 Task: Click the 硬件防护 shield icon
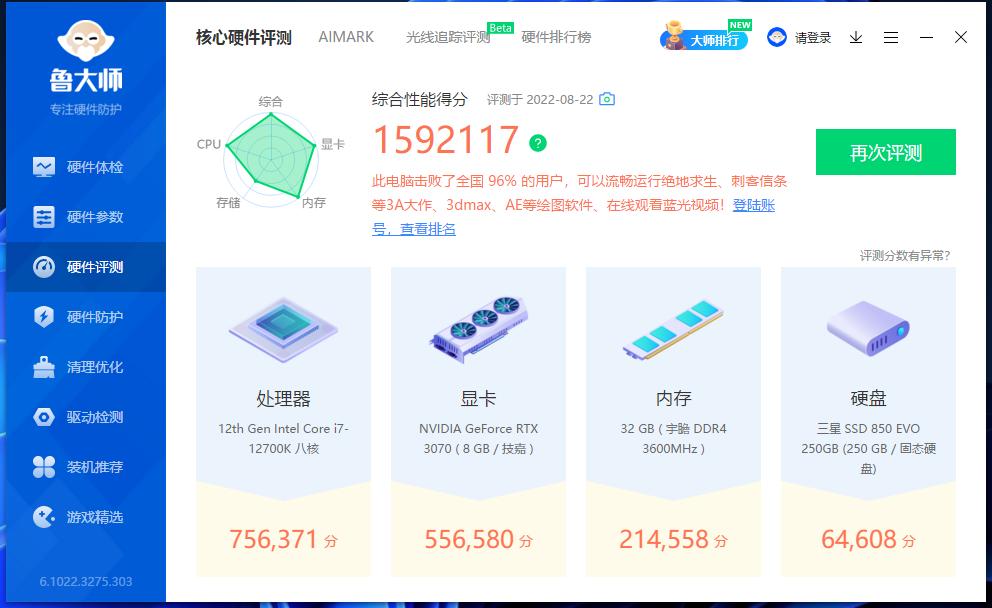[44, 317]
